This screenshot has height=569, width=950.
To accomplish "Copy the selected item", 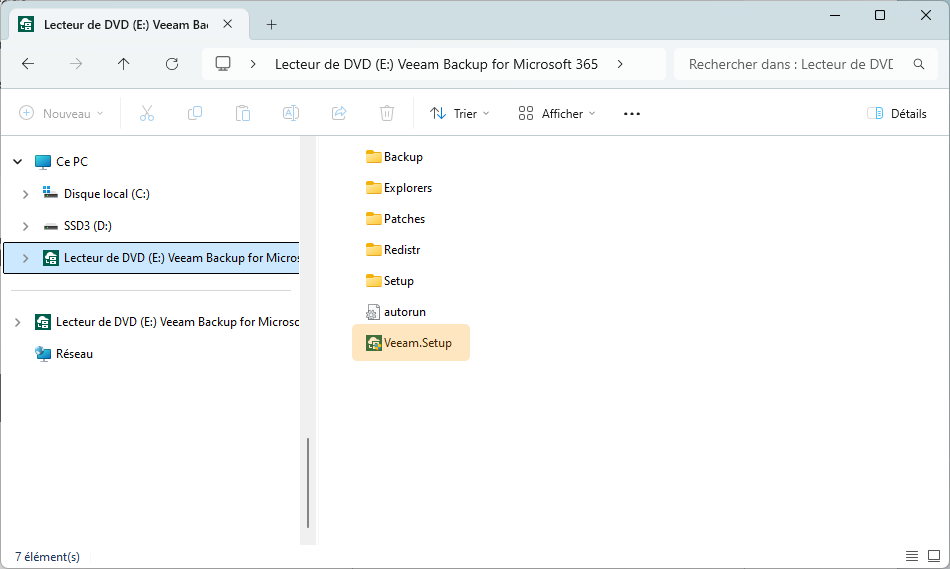I will point(195,113).
